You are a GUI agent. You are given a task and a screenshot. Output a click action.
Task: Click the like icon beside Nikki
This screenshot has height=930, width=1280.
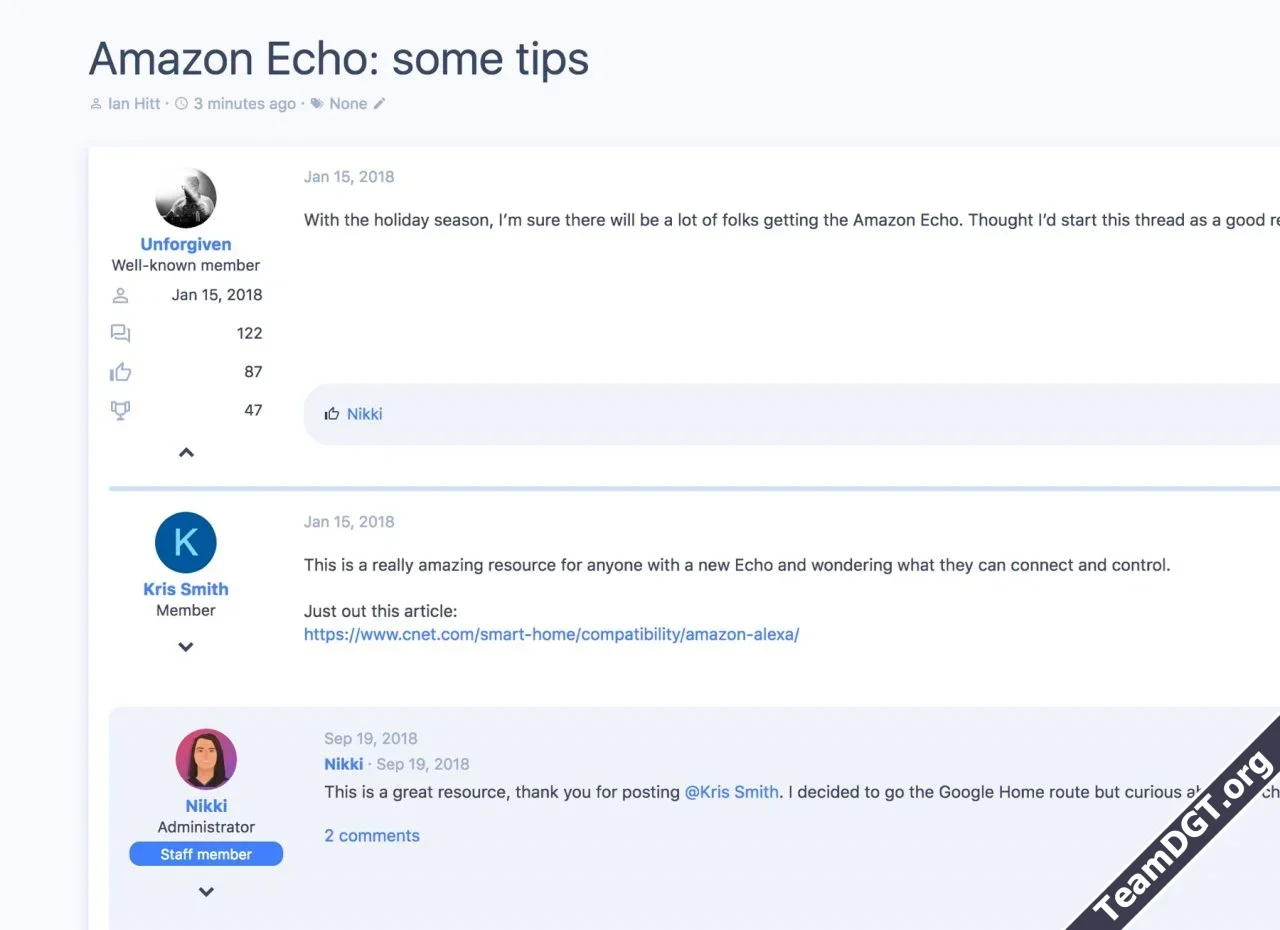tap(332, 414)
